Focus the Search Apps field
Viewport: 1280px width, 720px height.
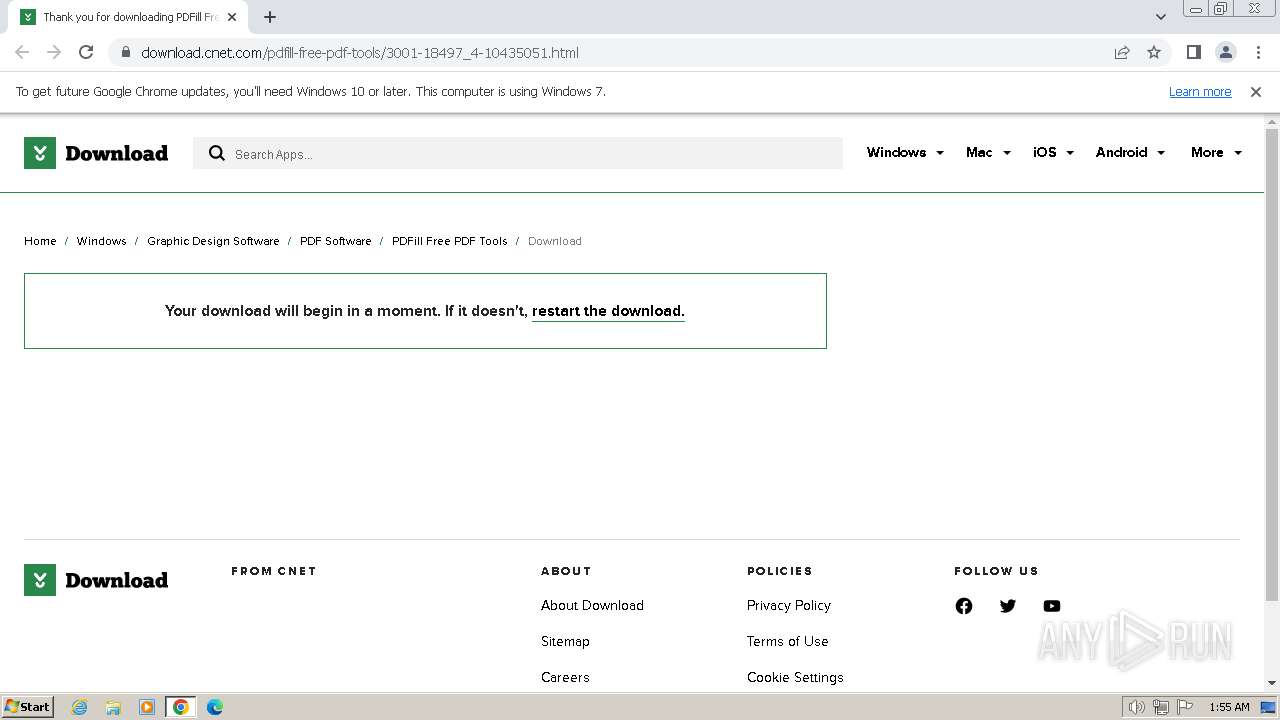tap(518, 153)
